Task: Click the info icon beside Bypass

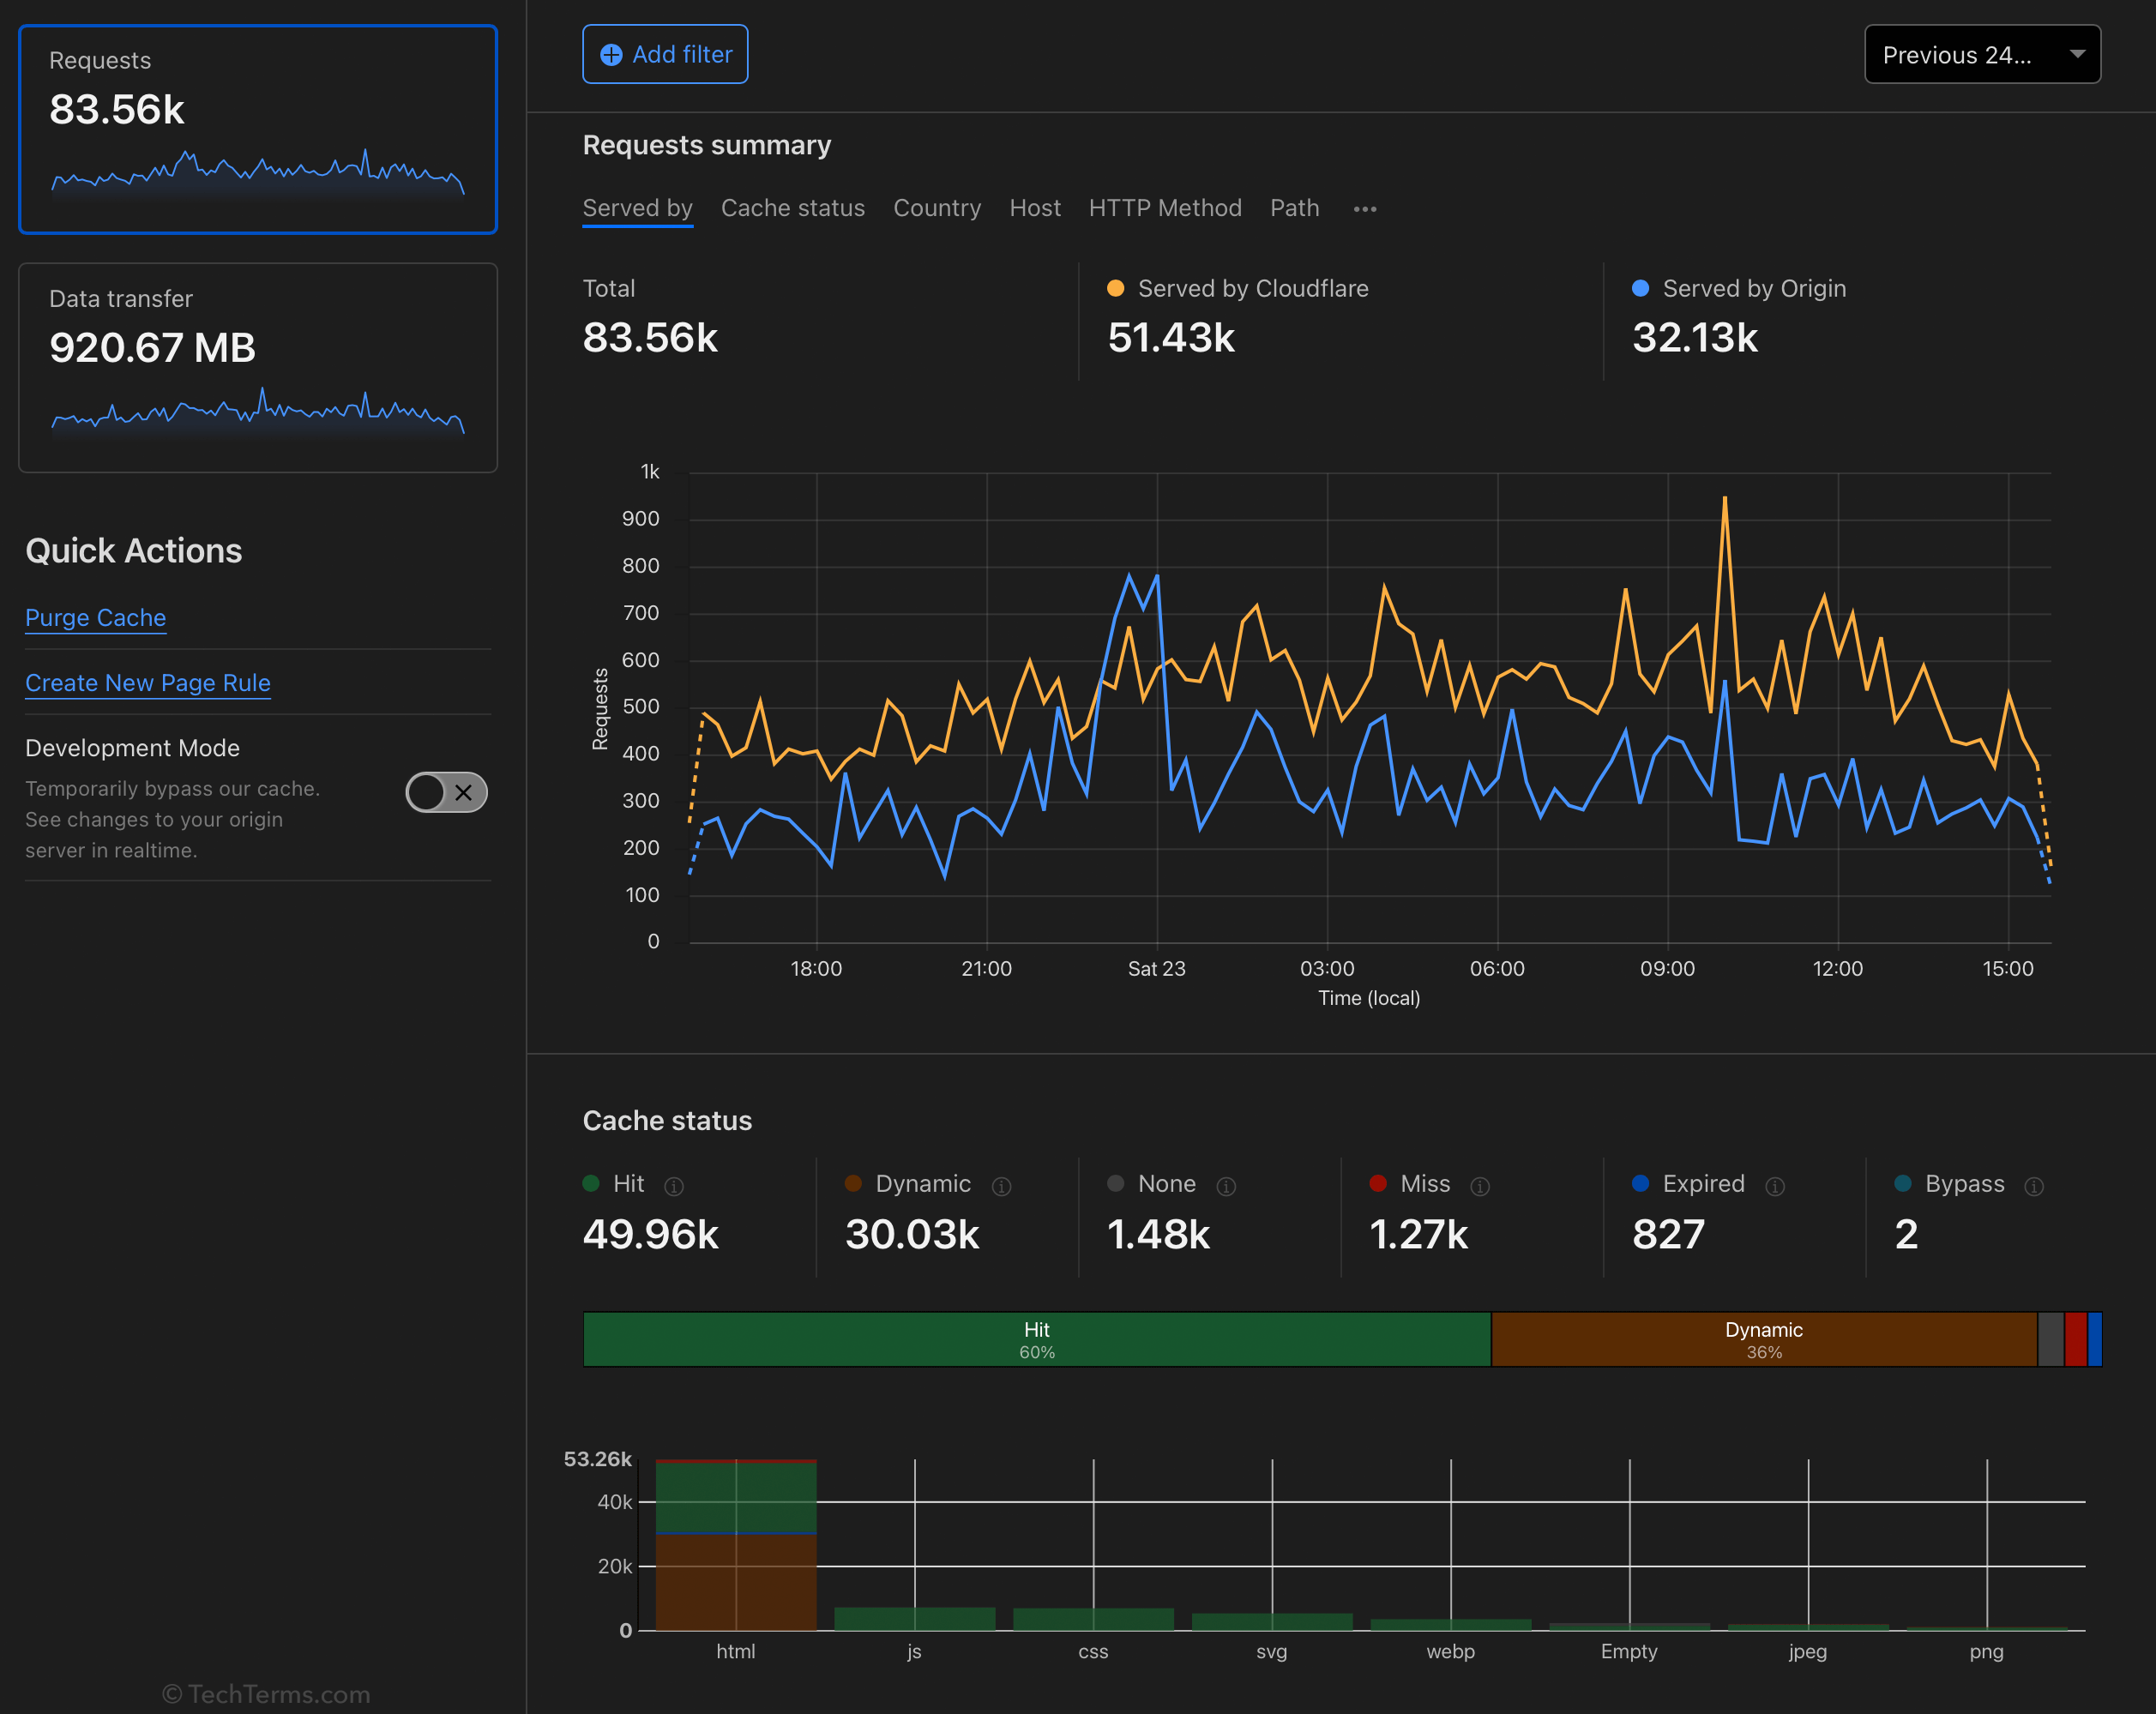Action: (x=2034, y=1186)
